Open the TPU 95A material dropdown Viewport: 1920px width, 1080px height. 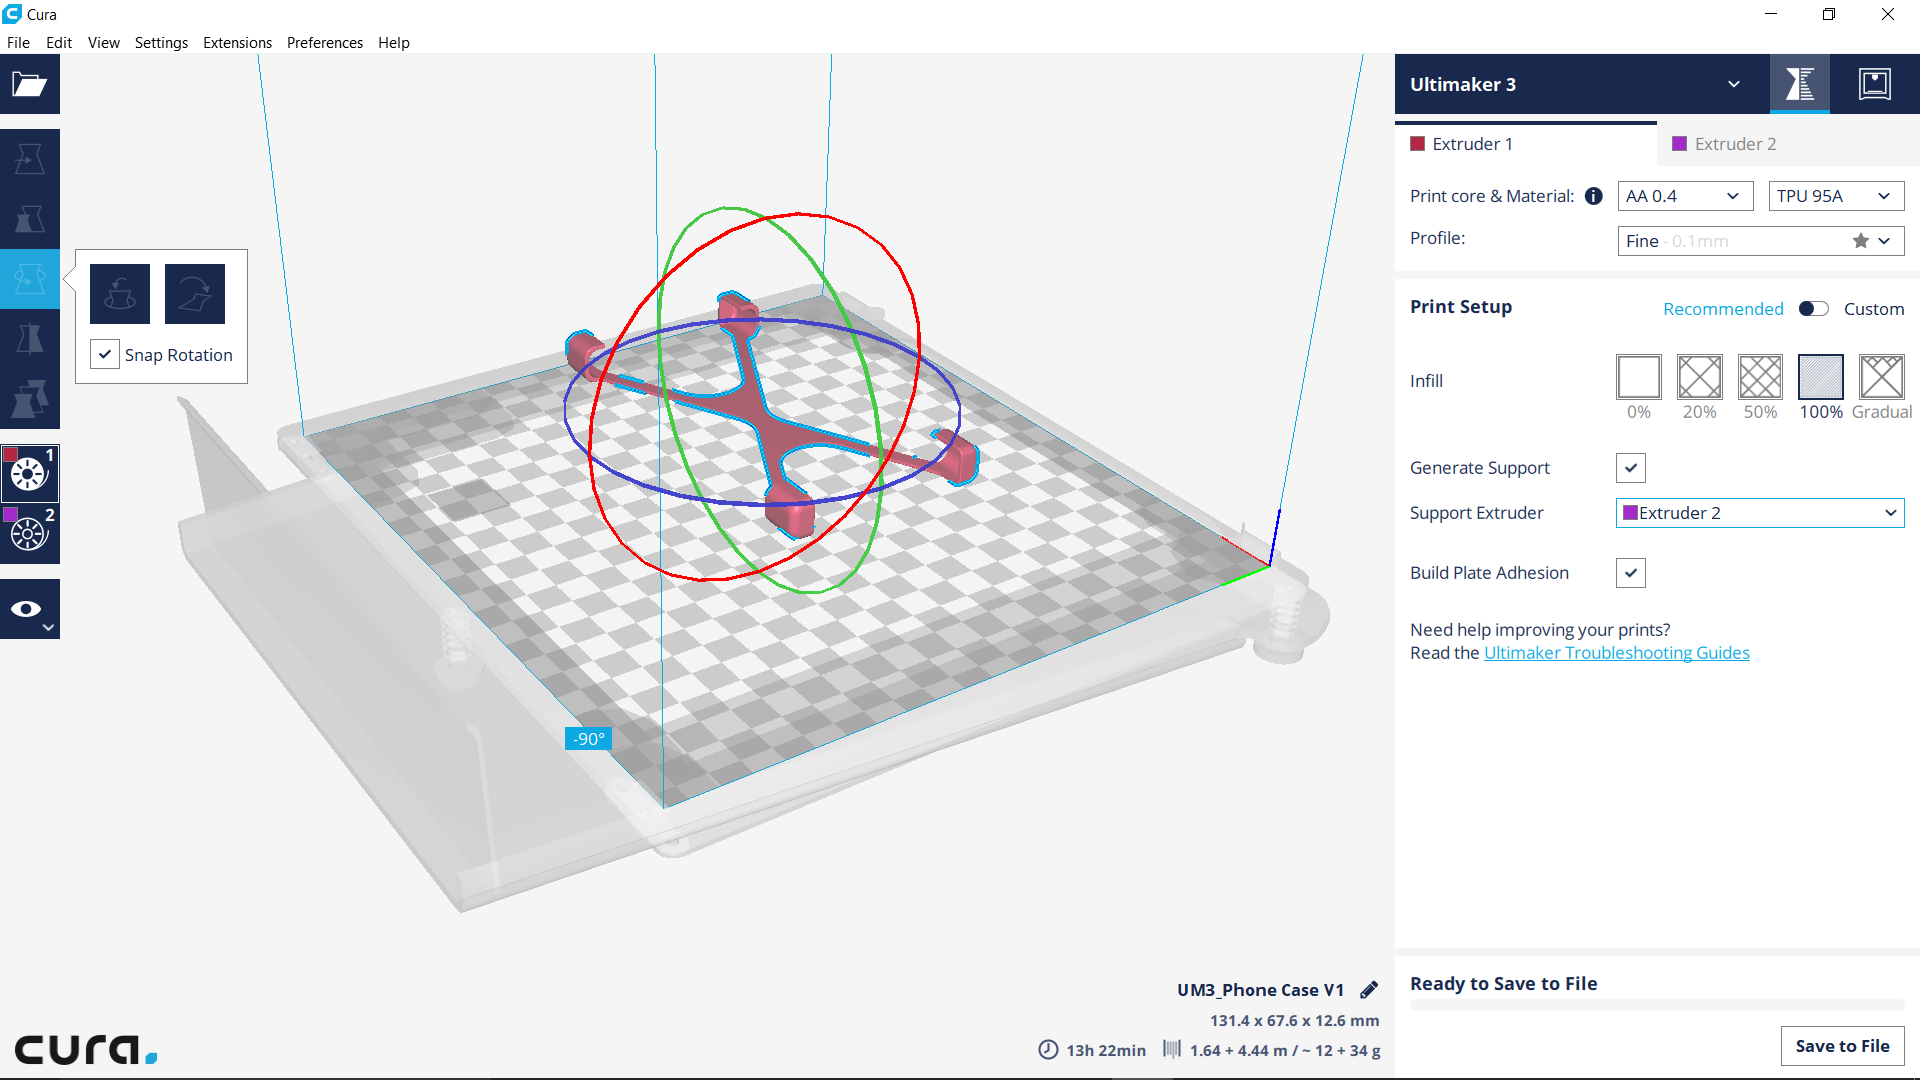1835,196
